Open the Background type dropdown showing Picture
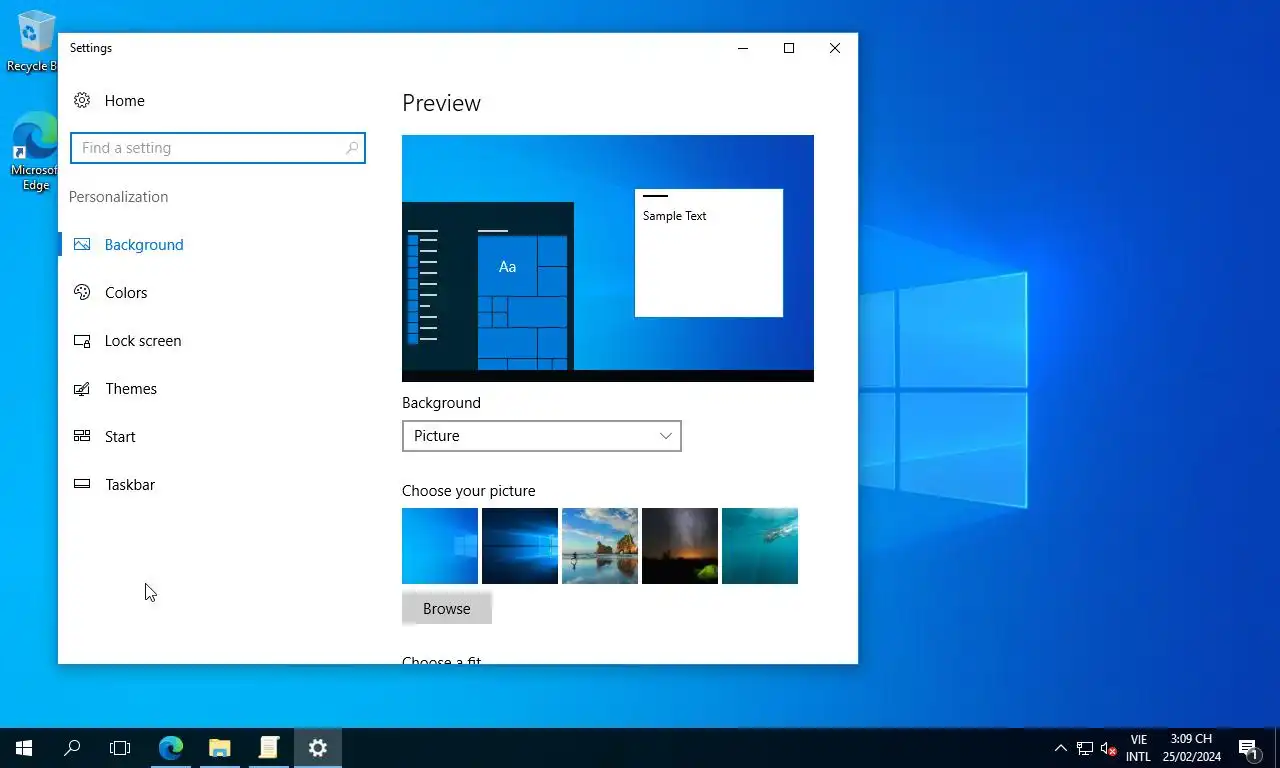This screenshot has width=1280, height=768. coord(542,436)
